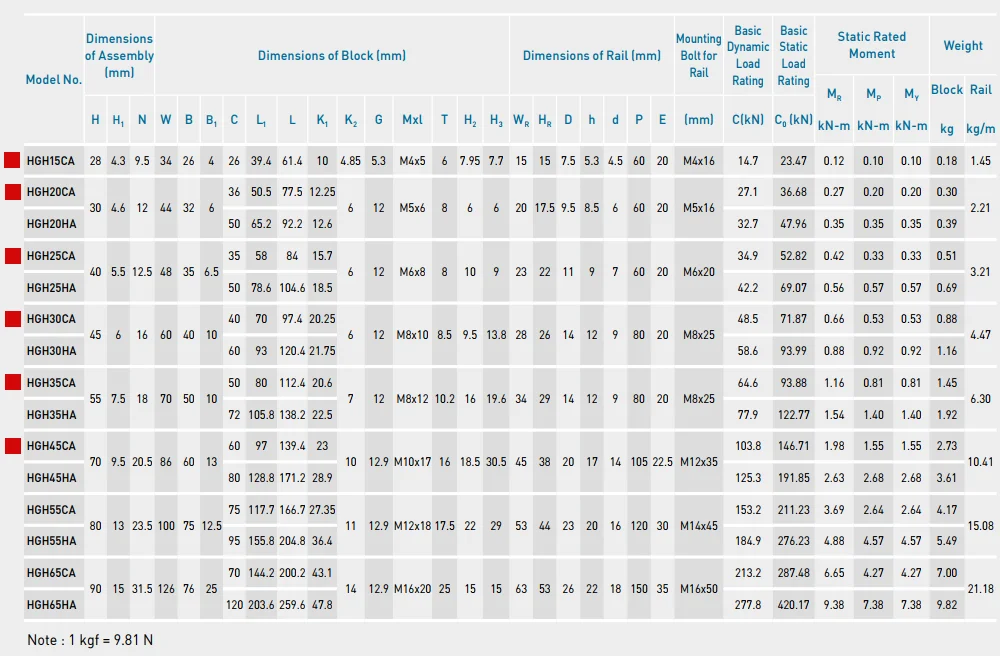
Task: Select static load value '191.85'
Action: [x=793, y=477]
